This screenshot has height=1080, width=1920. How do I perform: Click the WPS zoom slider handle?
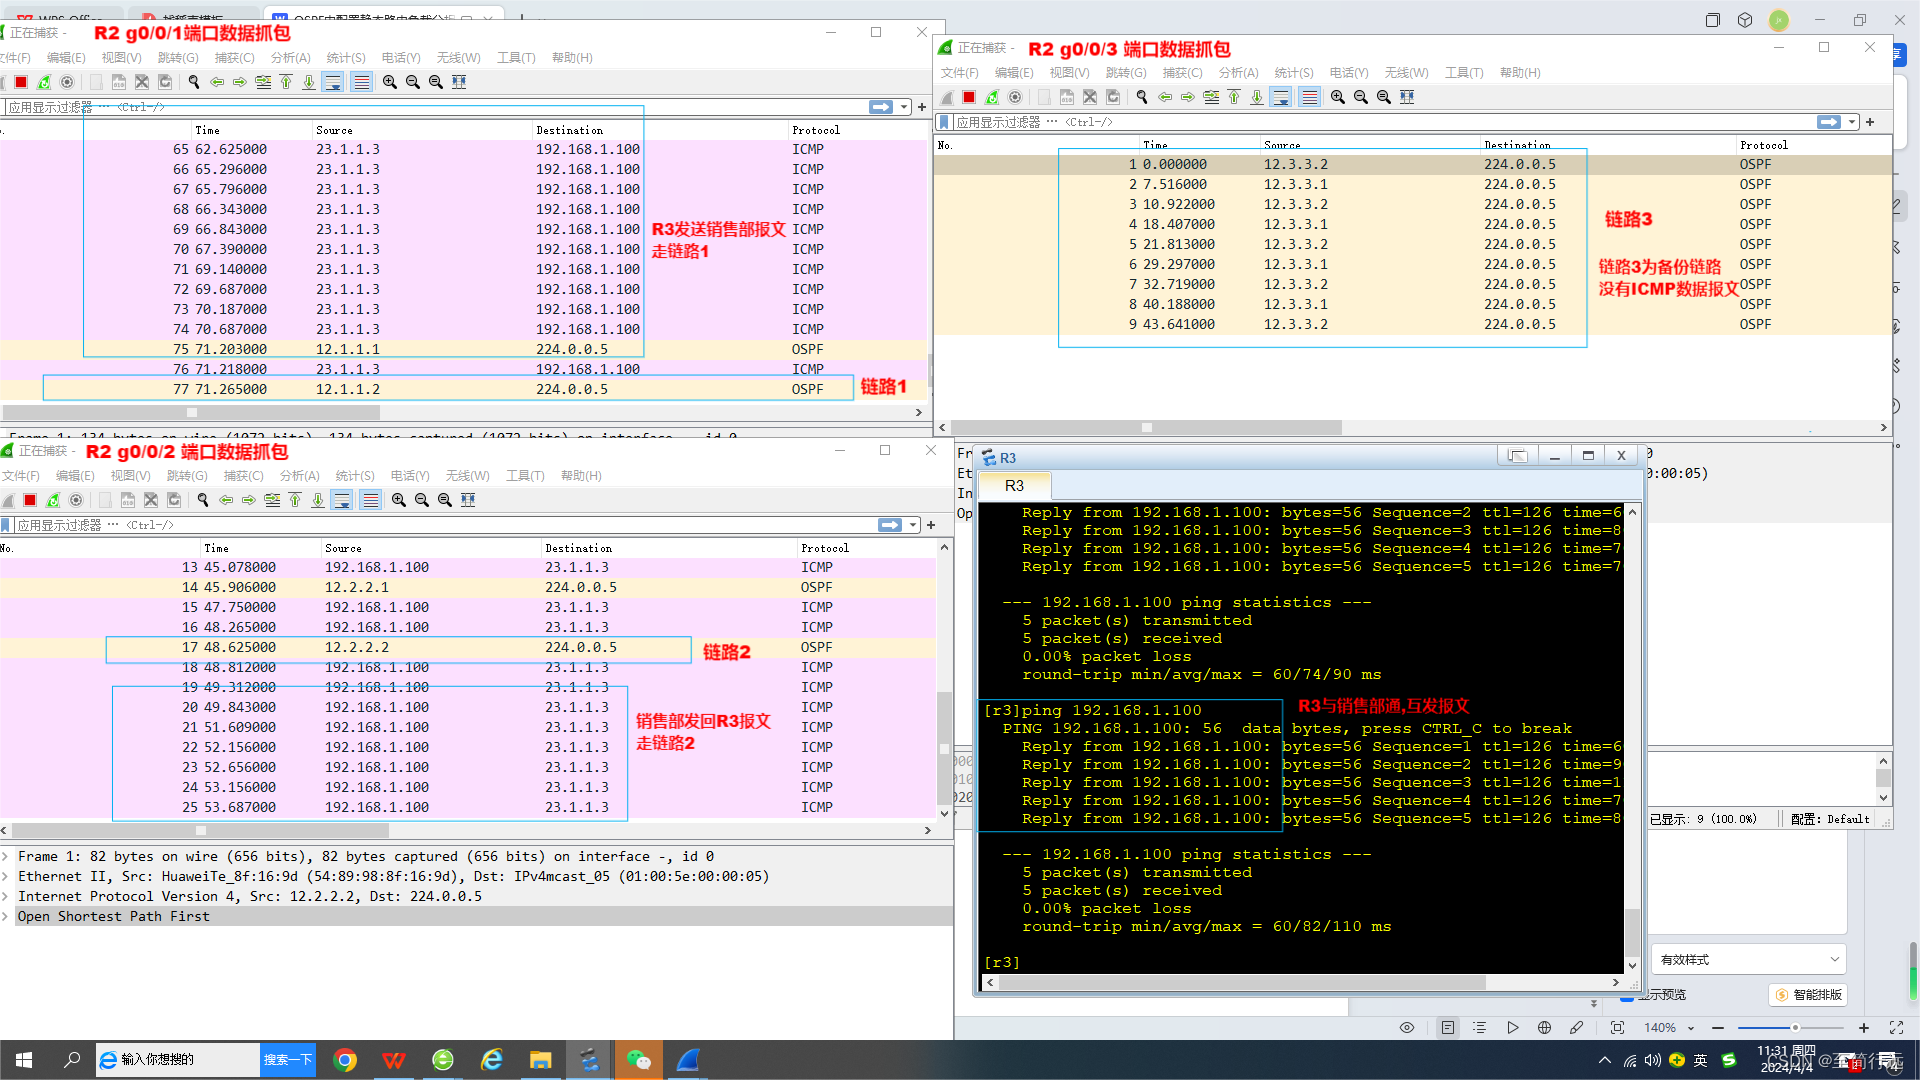tap(1795, 1027)
